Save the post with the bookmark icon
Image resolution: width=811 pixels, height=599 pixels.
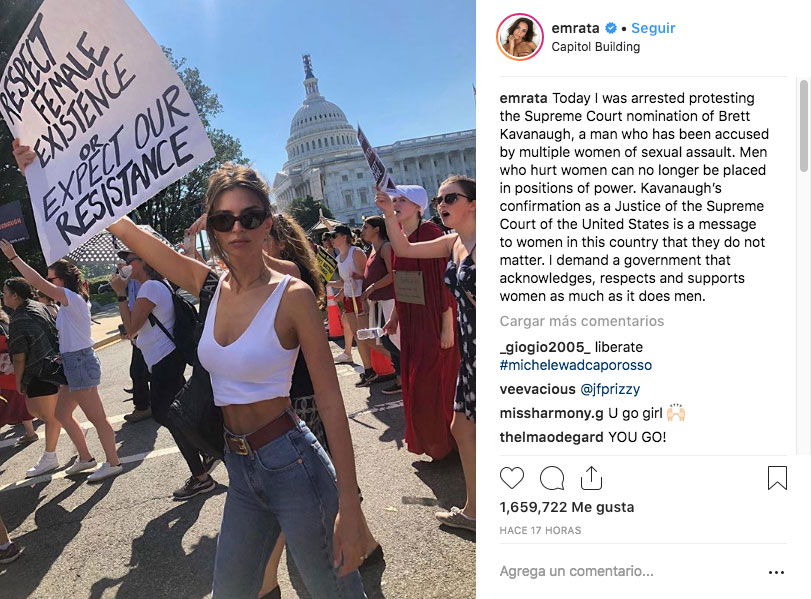coord(777,478)
